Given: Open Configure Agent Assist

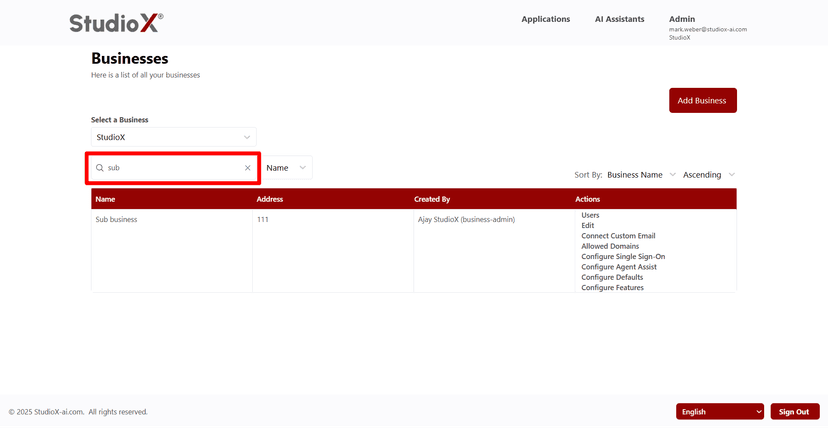Looking at the screenshot, I should (620, 267).
